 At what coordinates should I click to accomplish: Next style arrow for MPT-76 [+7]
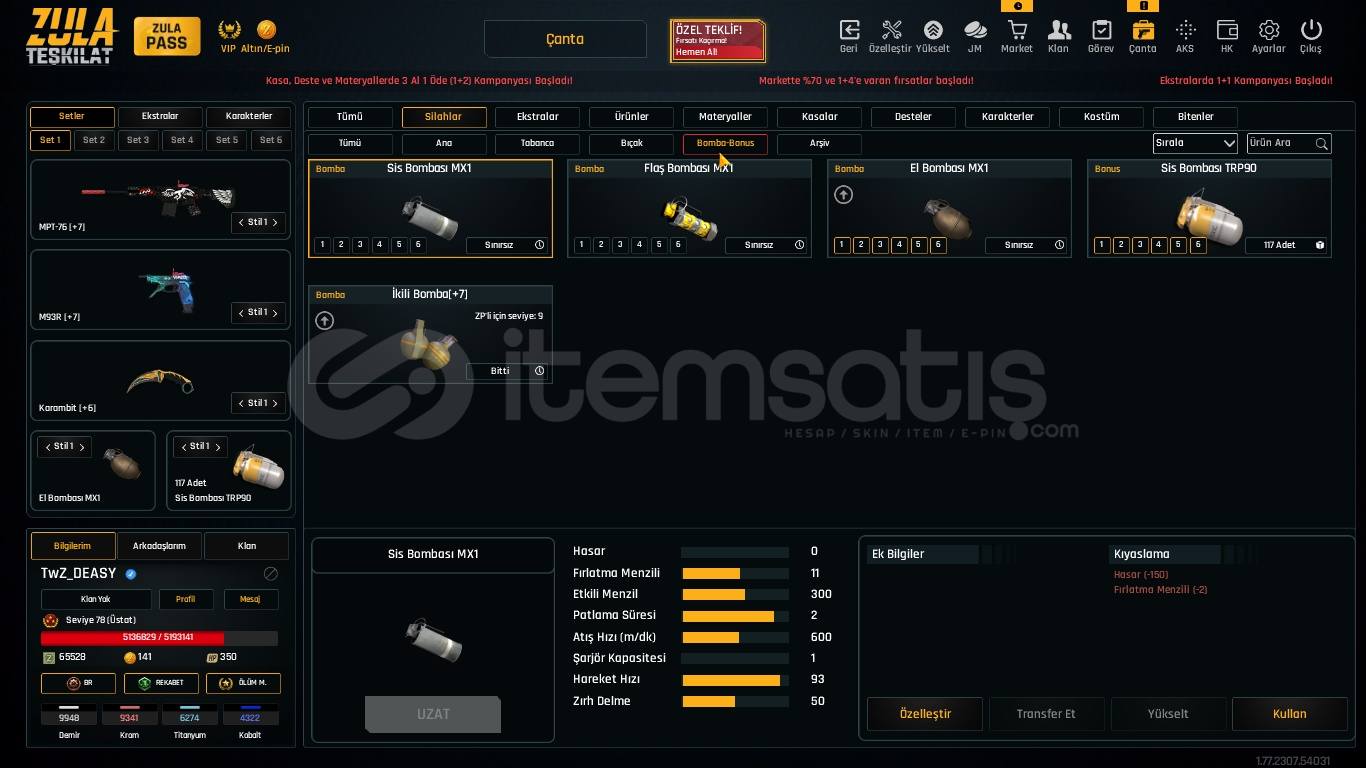(x=275, y=222)
